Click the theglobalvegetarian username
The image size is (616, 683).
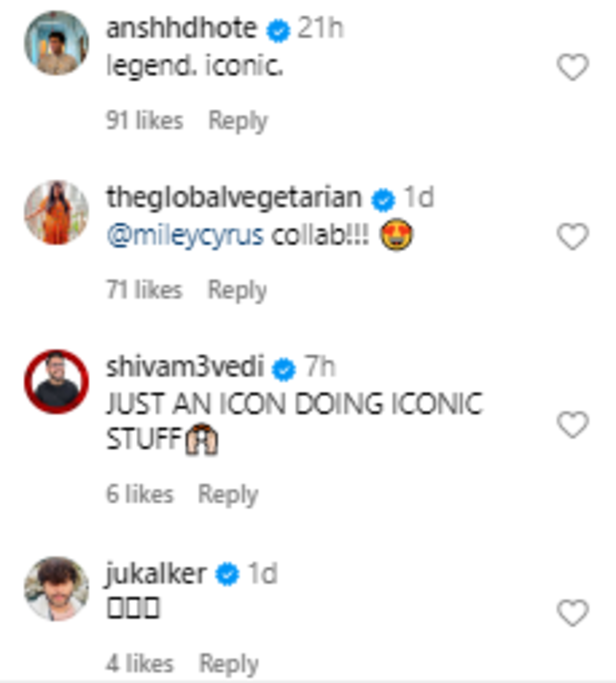pos(237,198)
